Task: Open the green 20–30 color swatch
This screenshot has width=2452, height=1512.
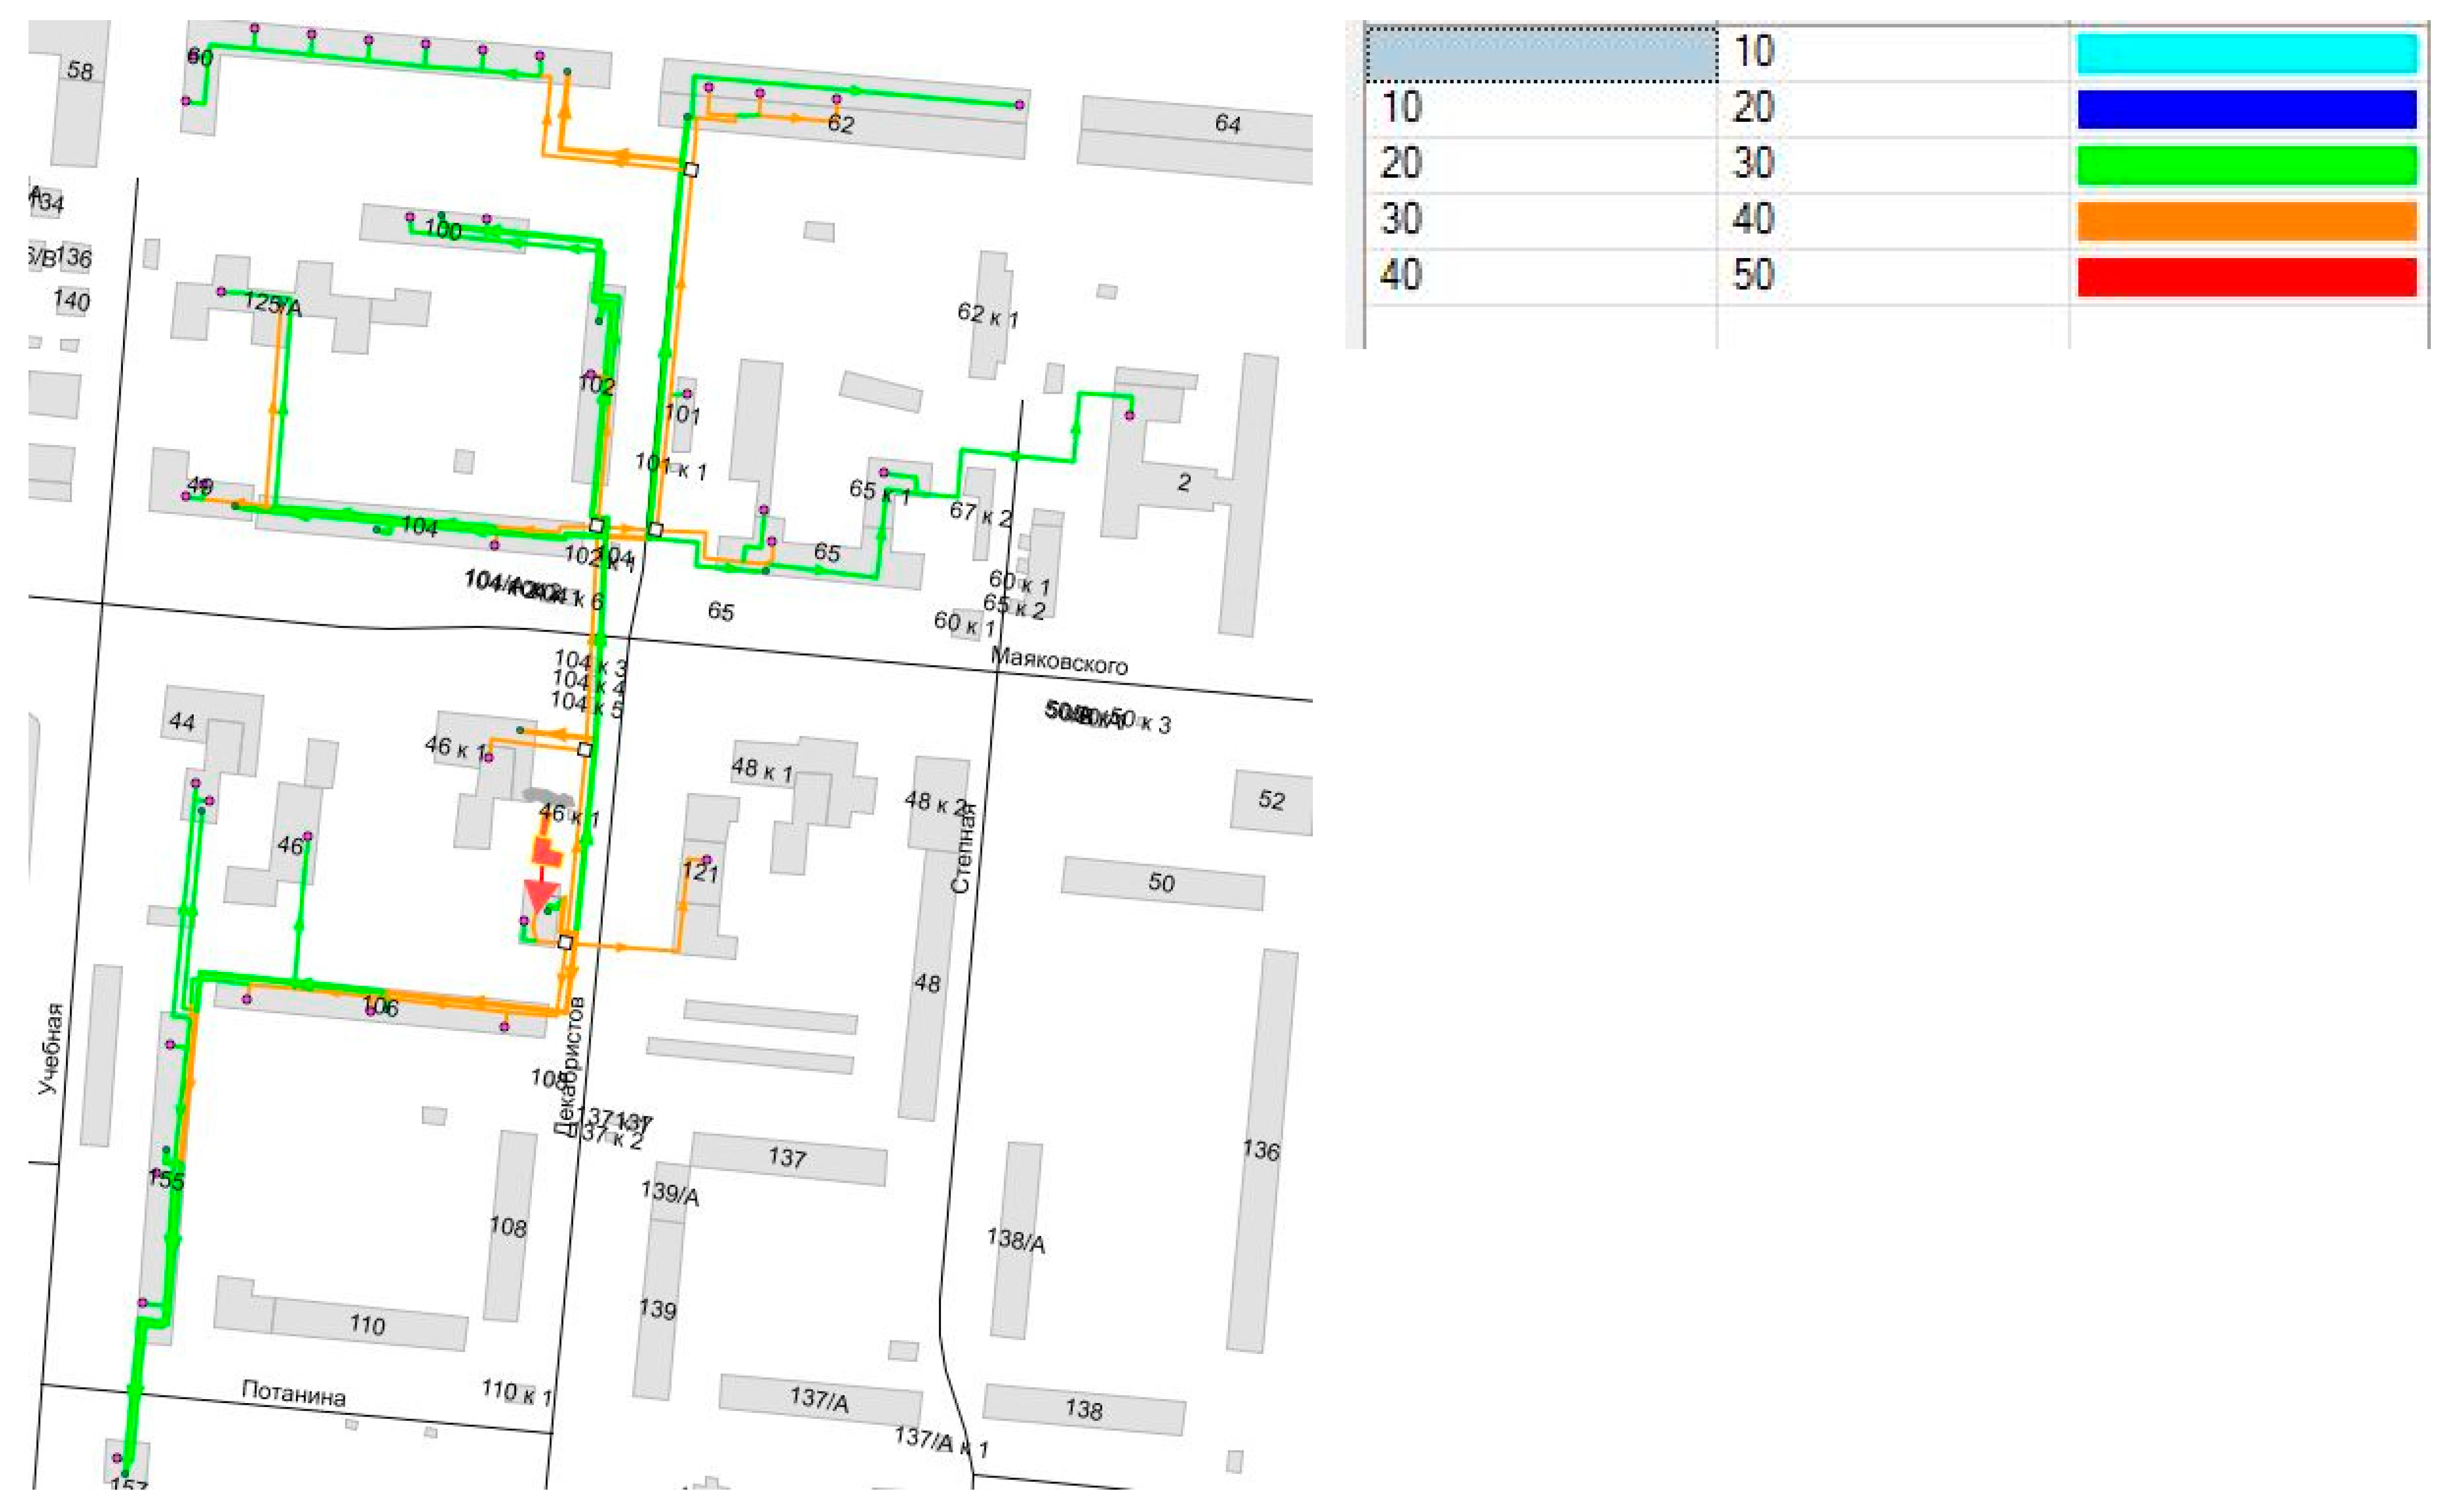Action: (x=2246, y=166)
